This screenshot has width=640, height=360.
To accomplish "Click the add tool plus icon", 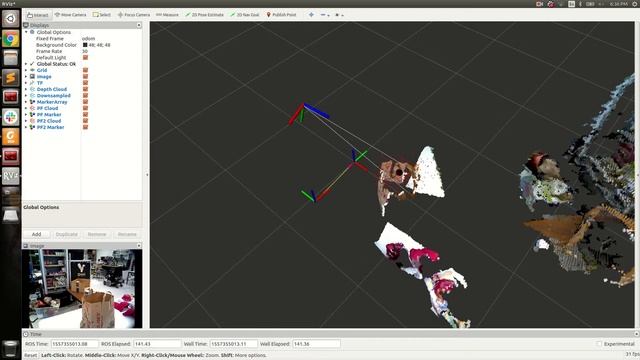I will [x=311, y=15].
